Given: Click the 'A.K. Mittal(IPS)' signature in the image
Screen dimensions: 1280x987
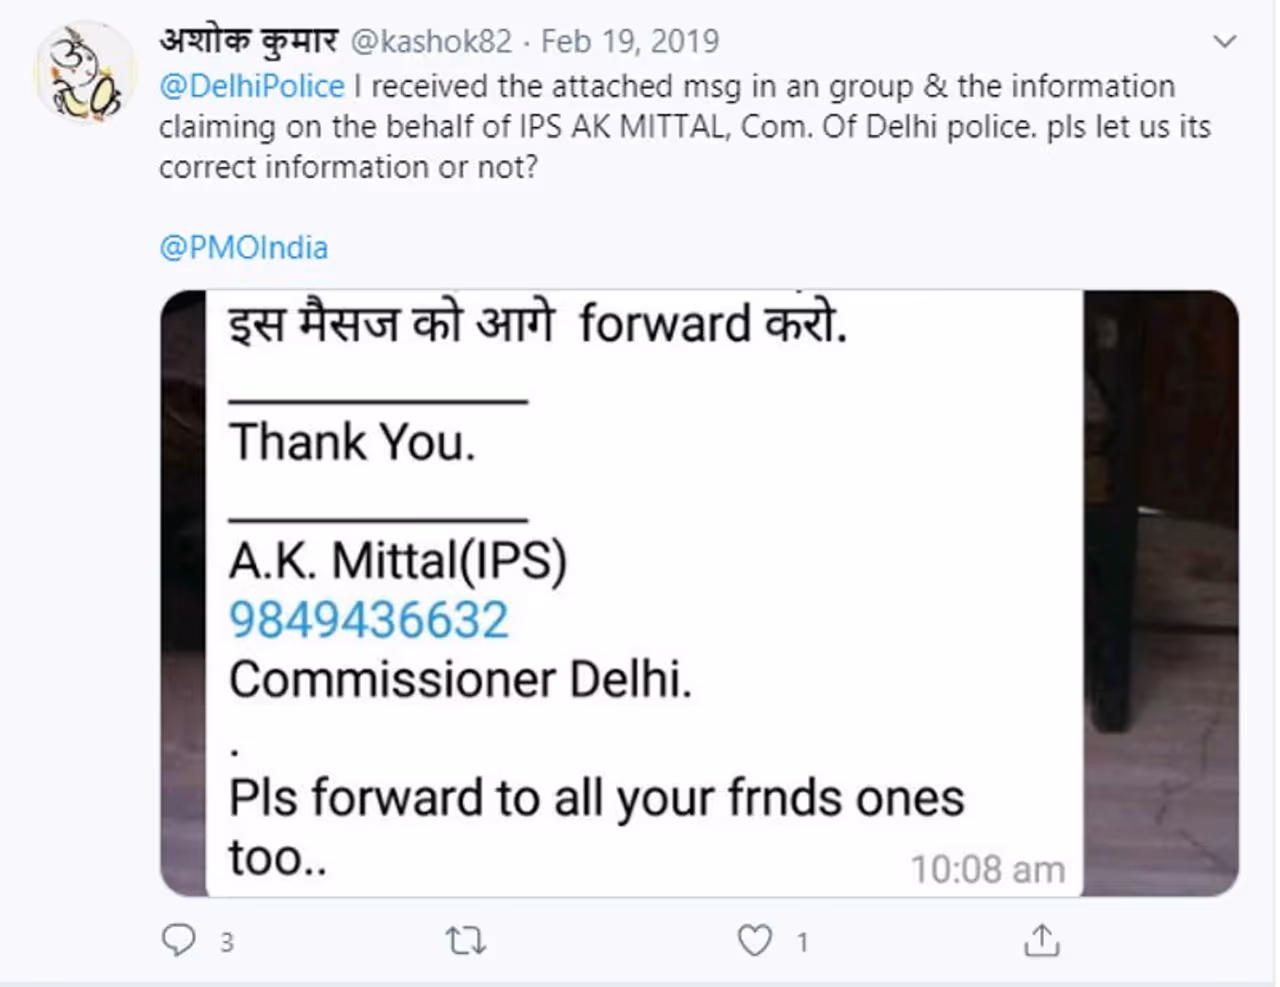Looking at the screenshot, I should (398, 560).
